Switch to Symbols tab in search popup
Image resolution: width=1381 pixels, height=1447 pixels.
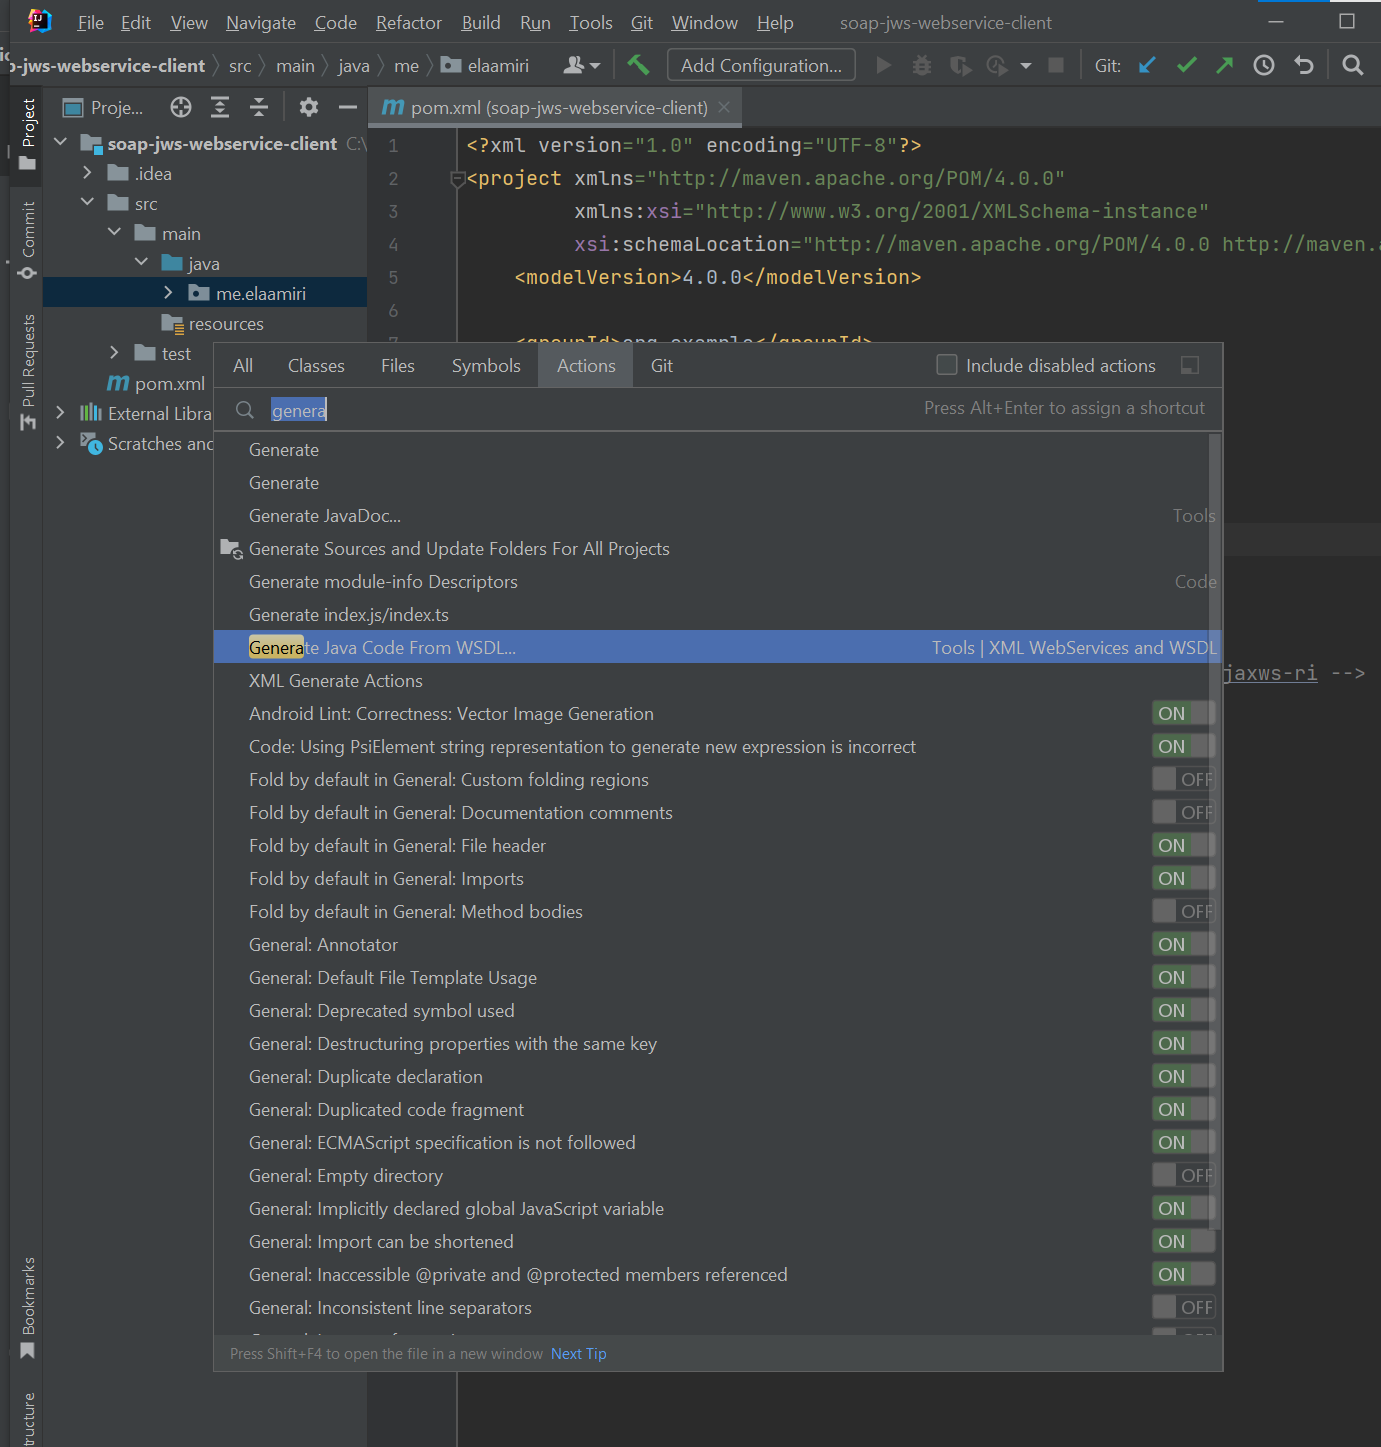click(x=486, y=366)
